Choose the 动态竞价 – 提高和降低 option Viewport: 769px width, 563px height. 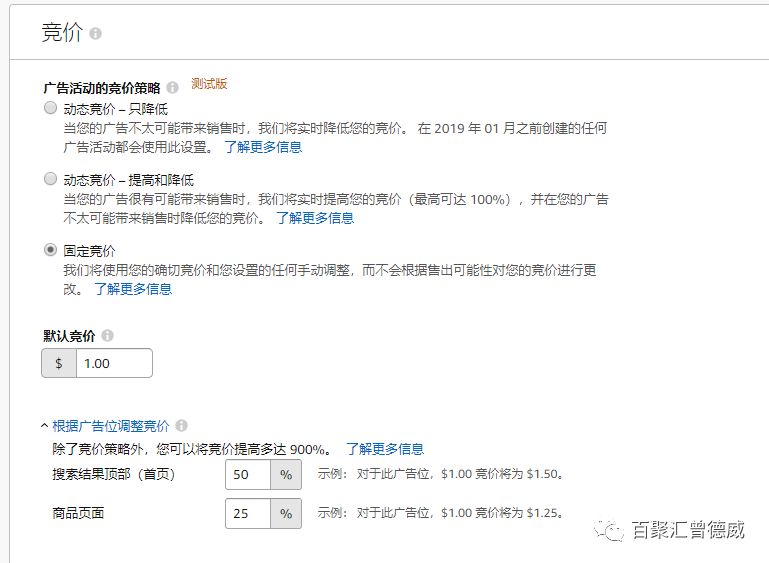[x=50, y=179]
